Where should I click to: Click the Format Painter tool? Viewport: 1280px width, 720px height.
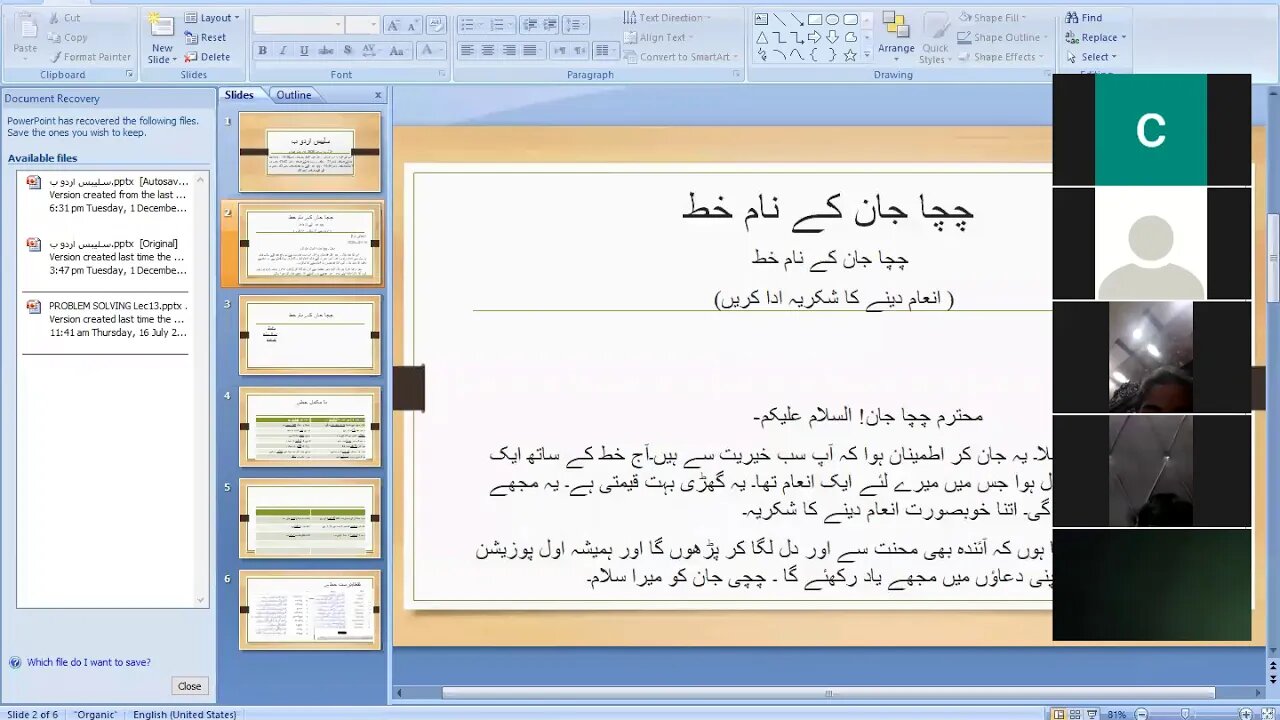coord(90,57)
